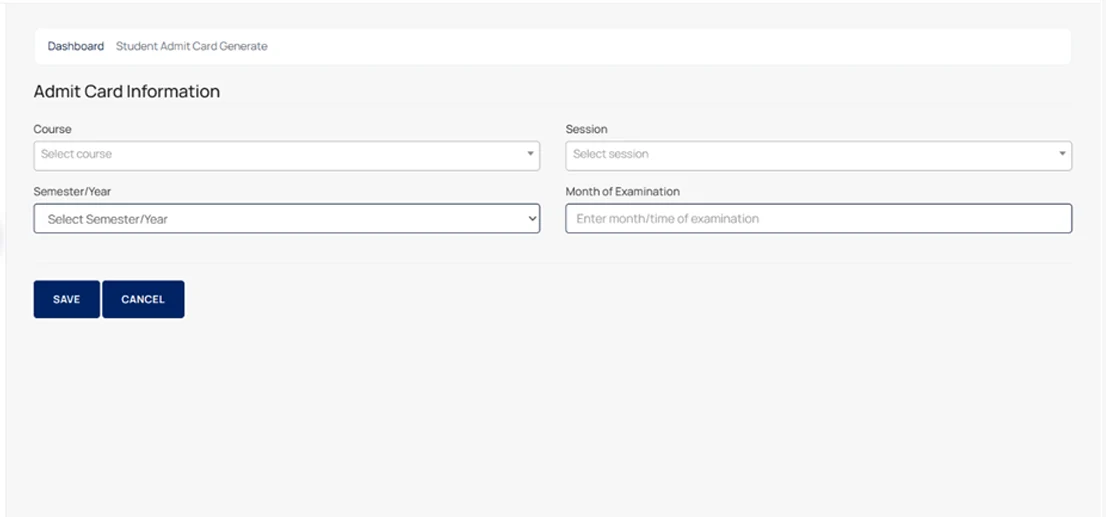1106x517 pixels.
Task: Click the Admit Card Information heading
Action: pyautogui.click(x=127, y=92)
